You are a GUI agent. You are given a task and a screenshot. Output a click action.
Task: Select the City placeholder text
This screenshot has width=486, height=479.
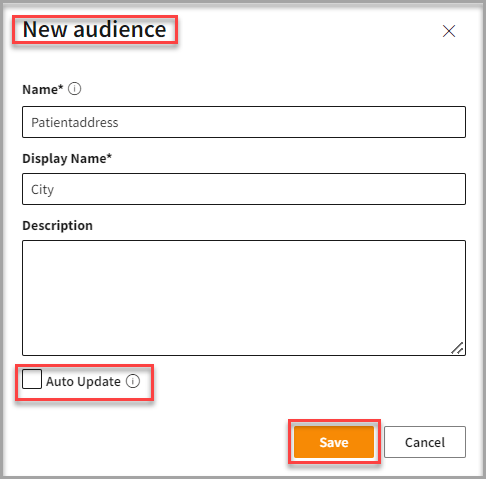point(42,190)
